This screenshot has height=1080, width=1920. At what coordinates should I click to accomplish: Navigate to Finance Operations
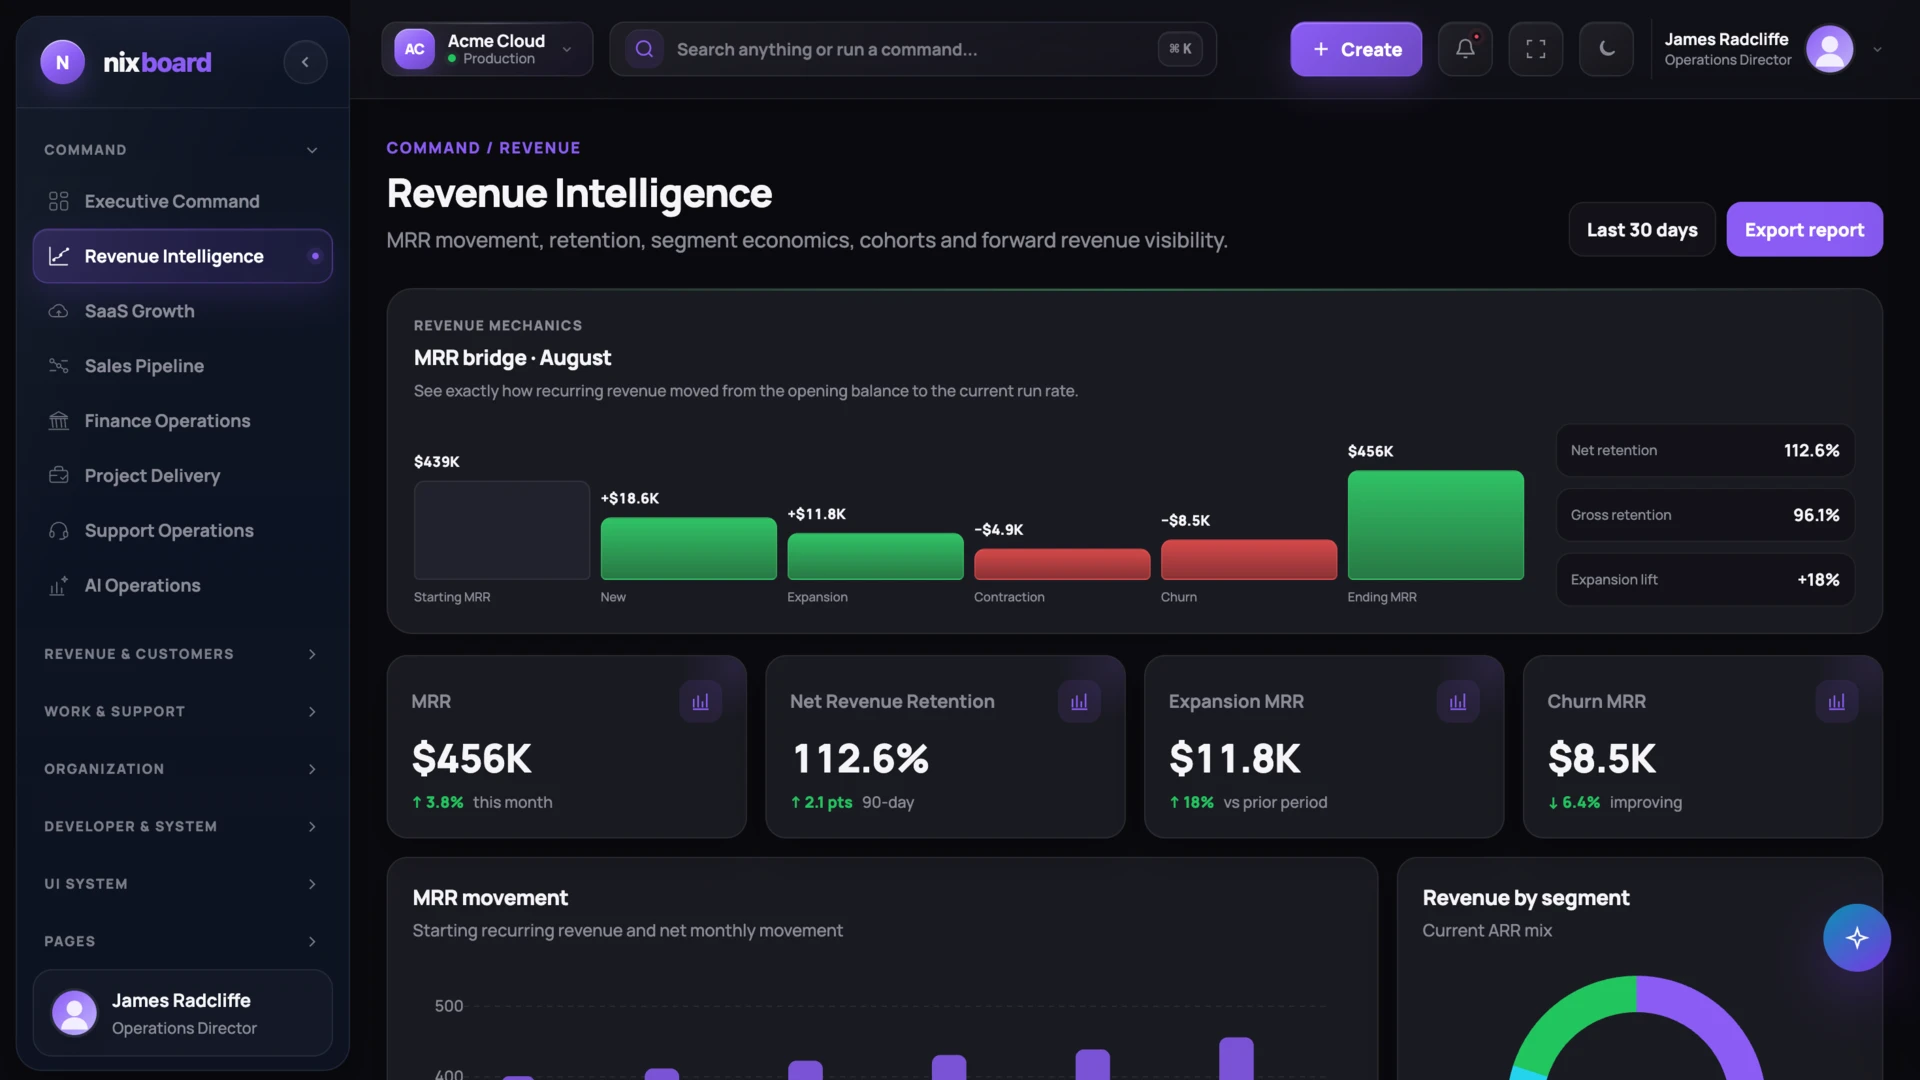point(182,421)
